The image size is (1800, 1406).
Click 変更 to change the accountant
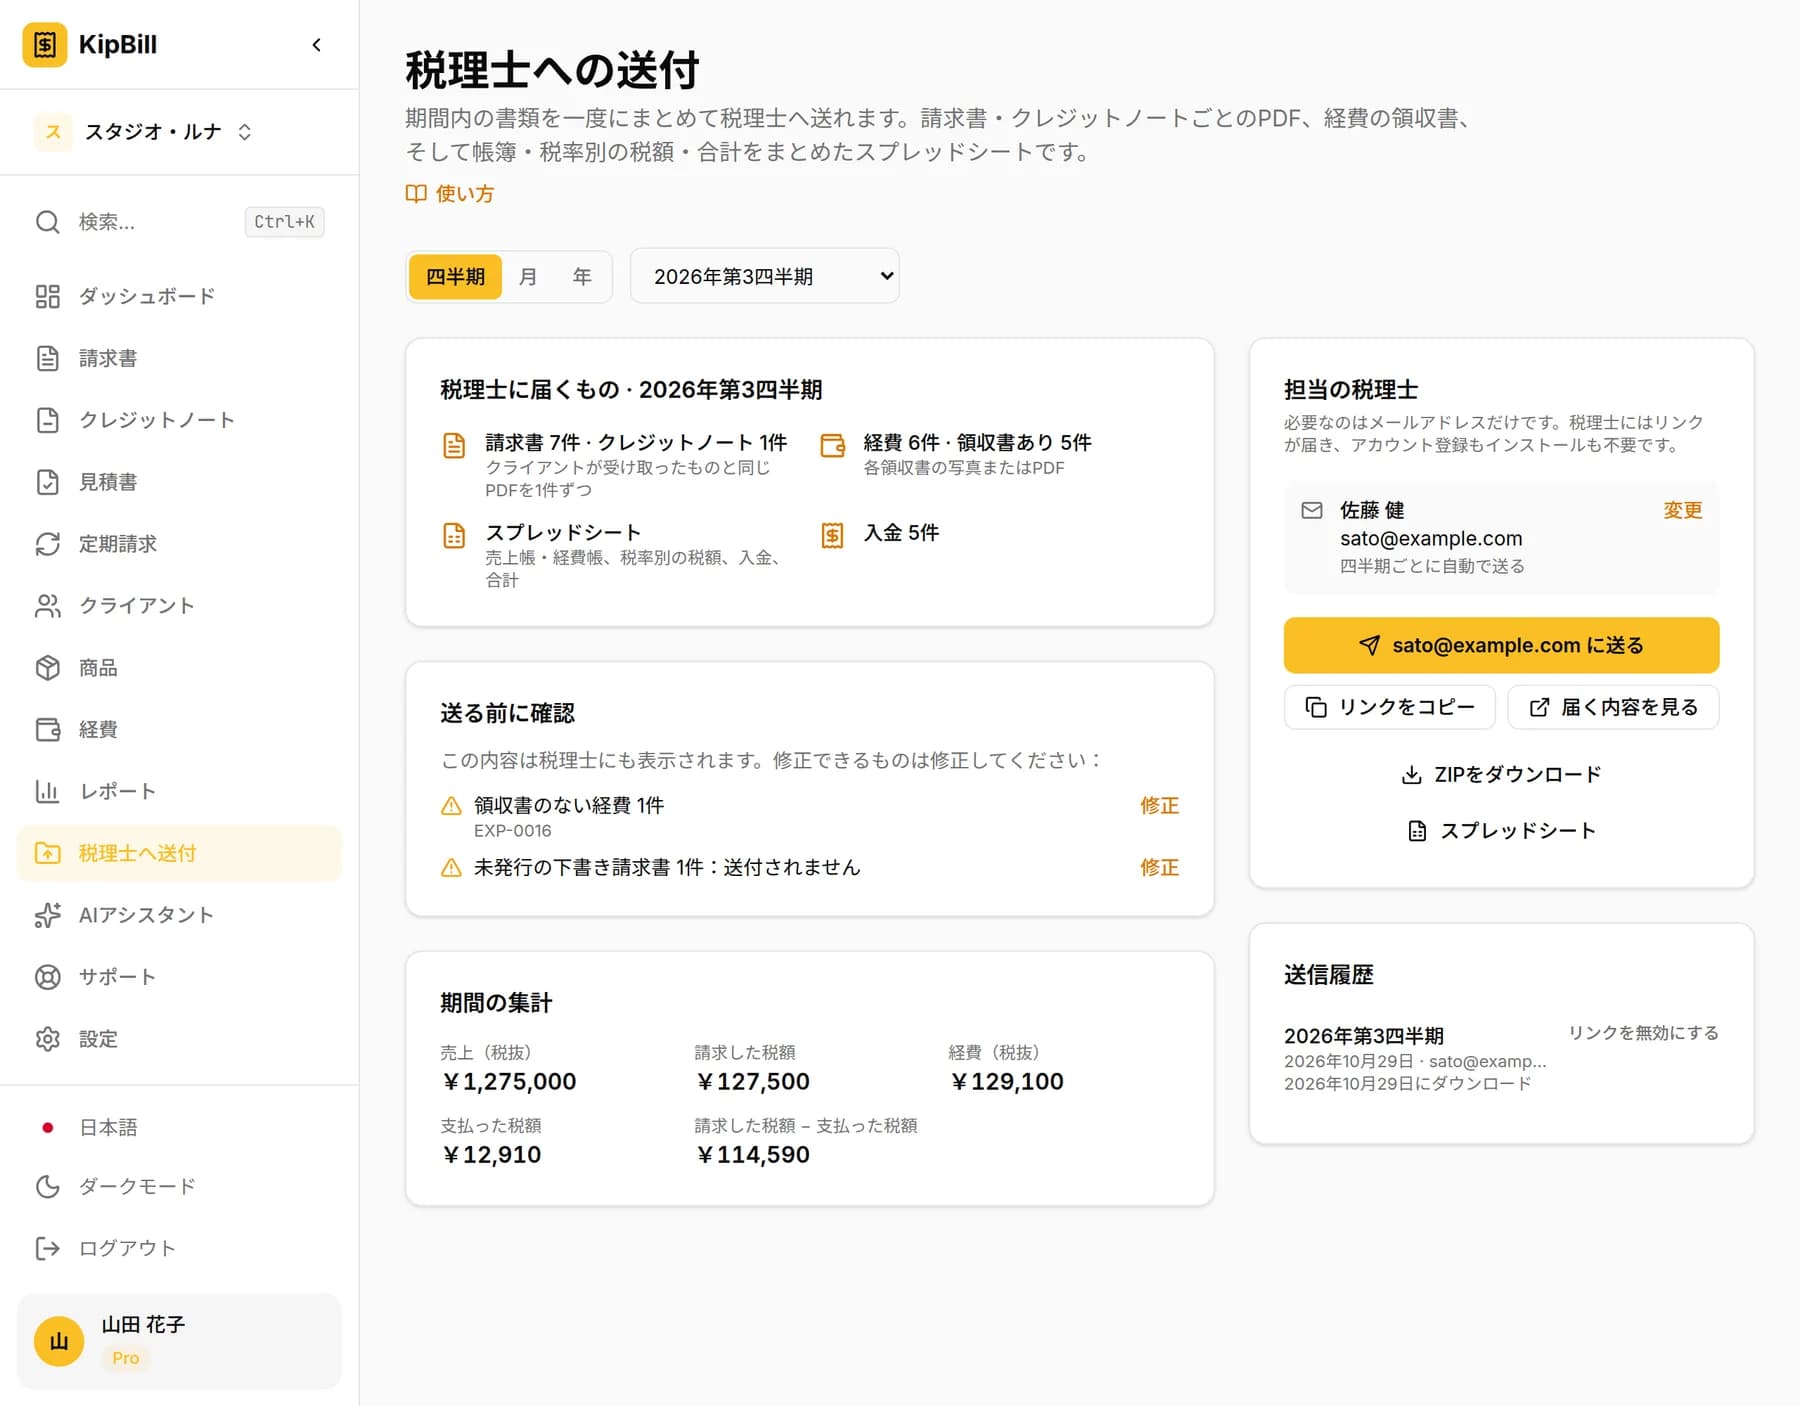click(x=1682, y=511)
